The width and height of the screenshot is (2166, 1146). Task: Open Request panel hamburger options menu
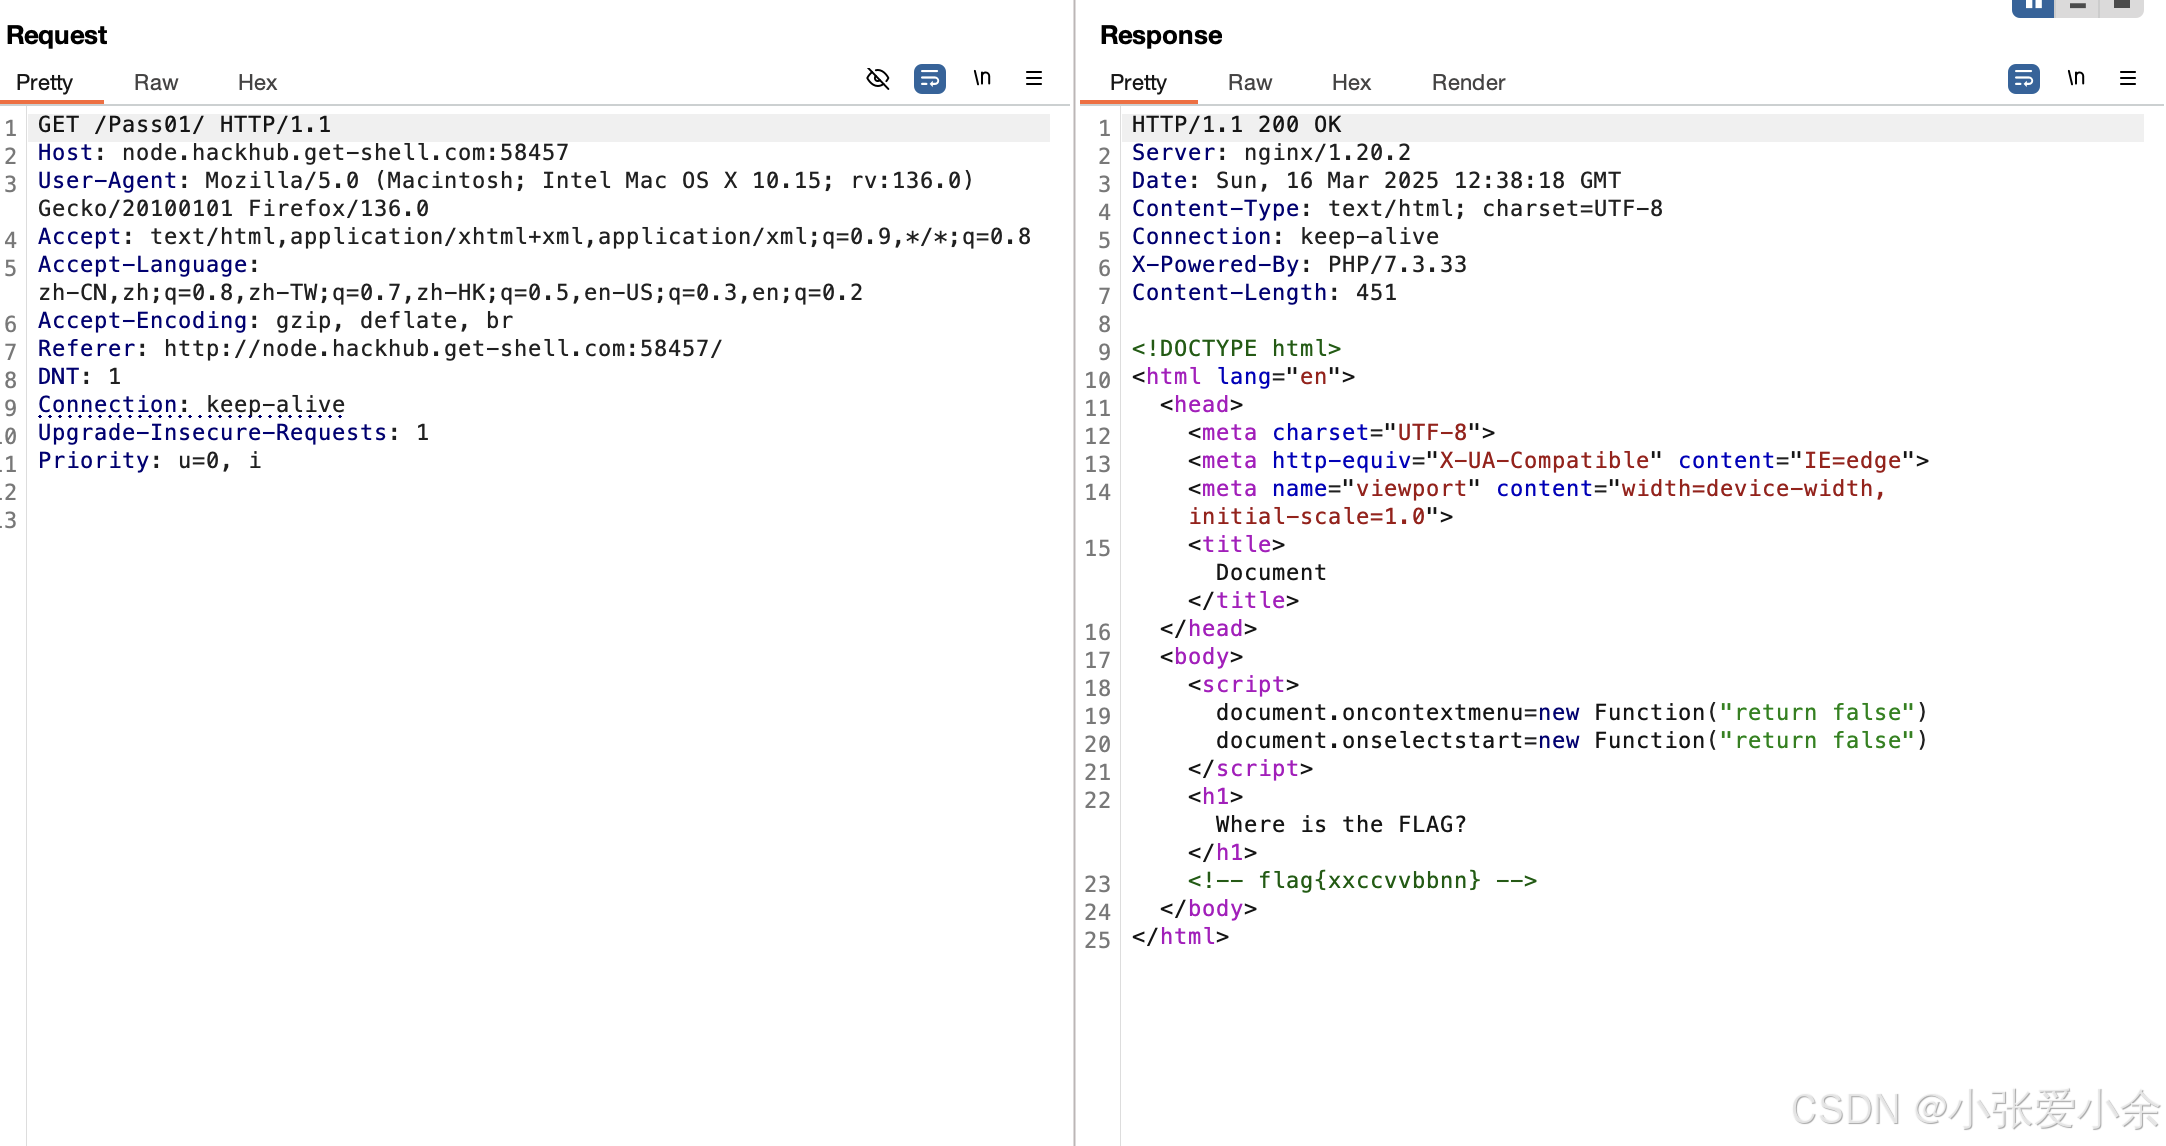[x=1034, y=78]
